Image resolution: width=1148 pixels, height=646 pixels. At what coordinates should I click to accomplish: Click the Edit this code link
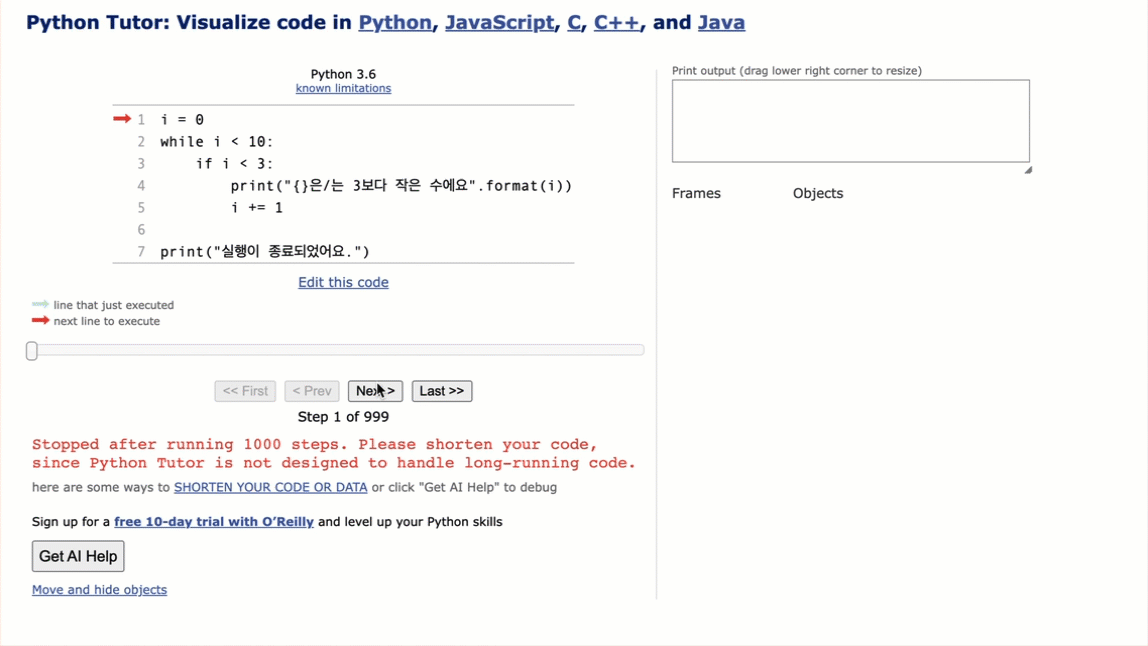[343, 283]
